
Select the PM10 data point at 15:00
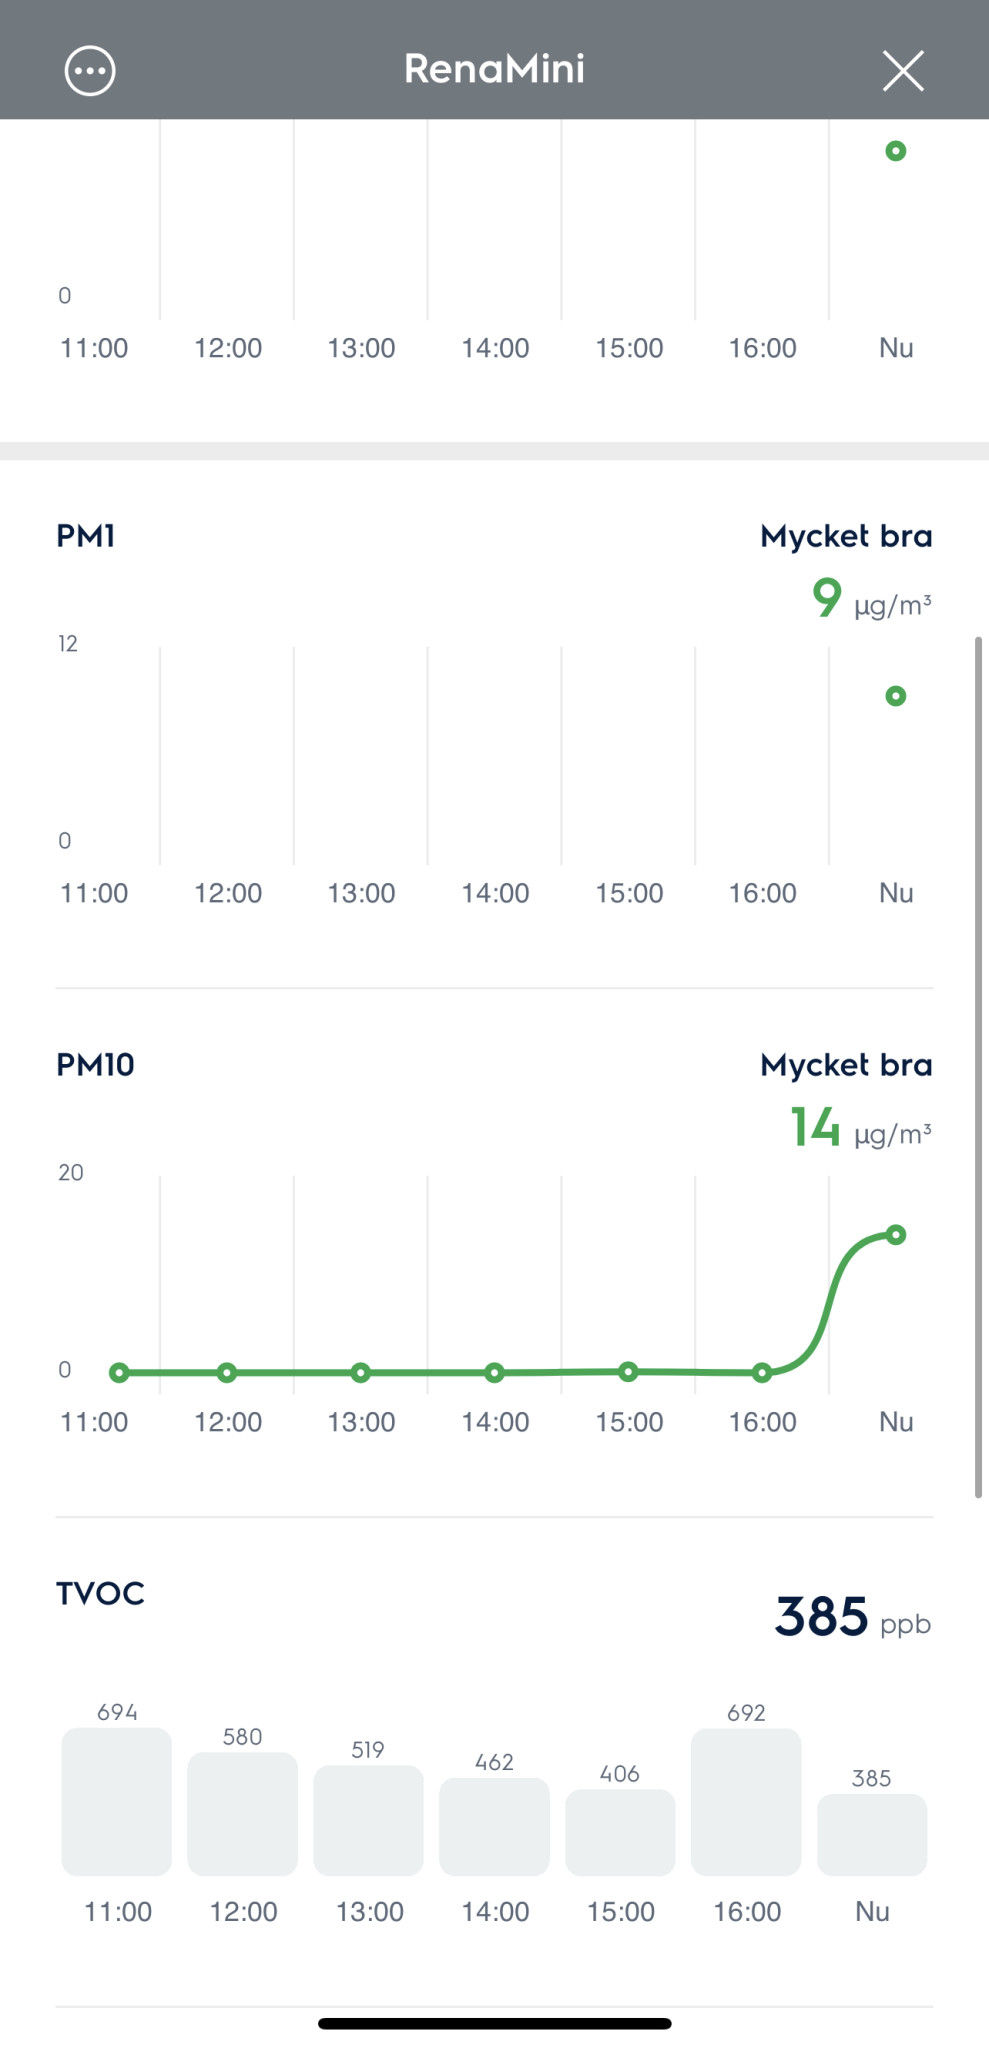point(628,1372)
